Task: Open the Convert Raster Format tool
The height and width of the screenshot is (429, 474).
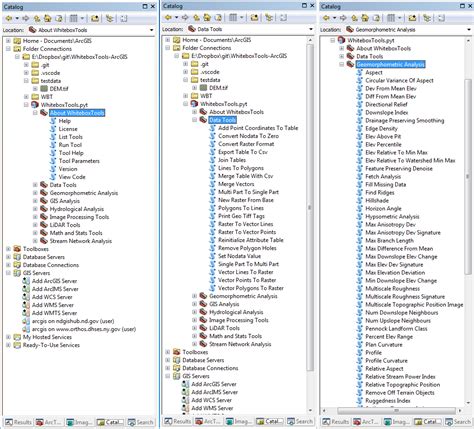Action: coord(246,144)
